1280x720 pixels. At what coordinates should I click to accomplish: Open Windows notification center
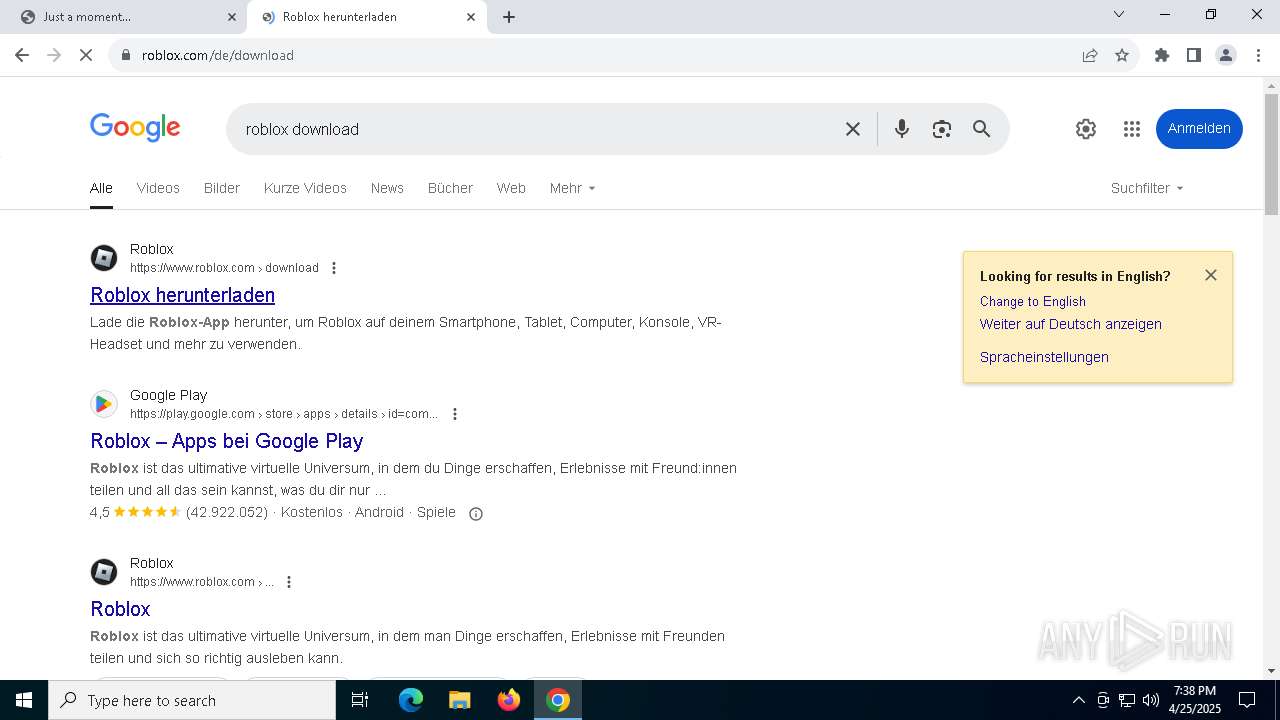click(x=1247, y=700)
